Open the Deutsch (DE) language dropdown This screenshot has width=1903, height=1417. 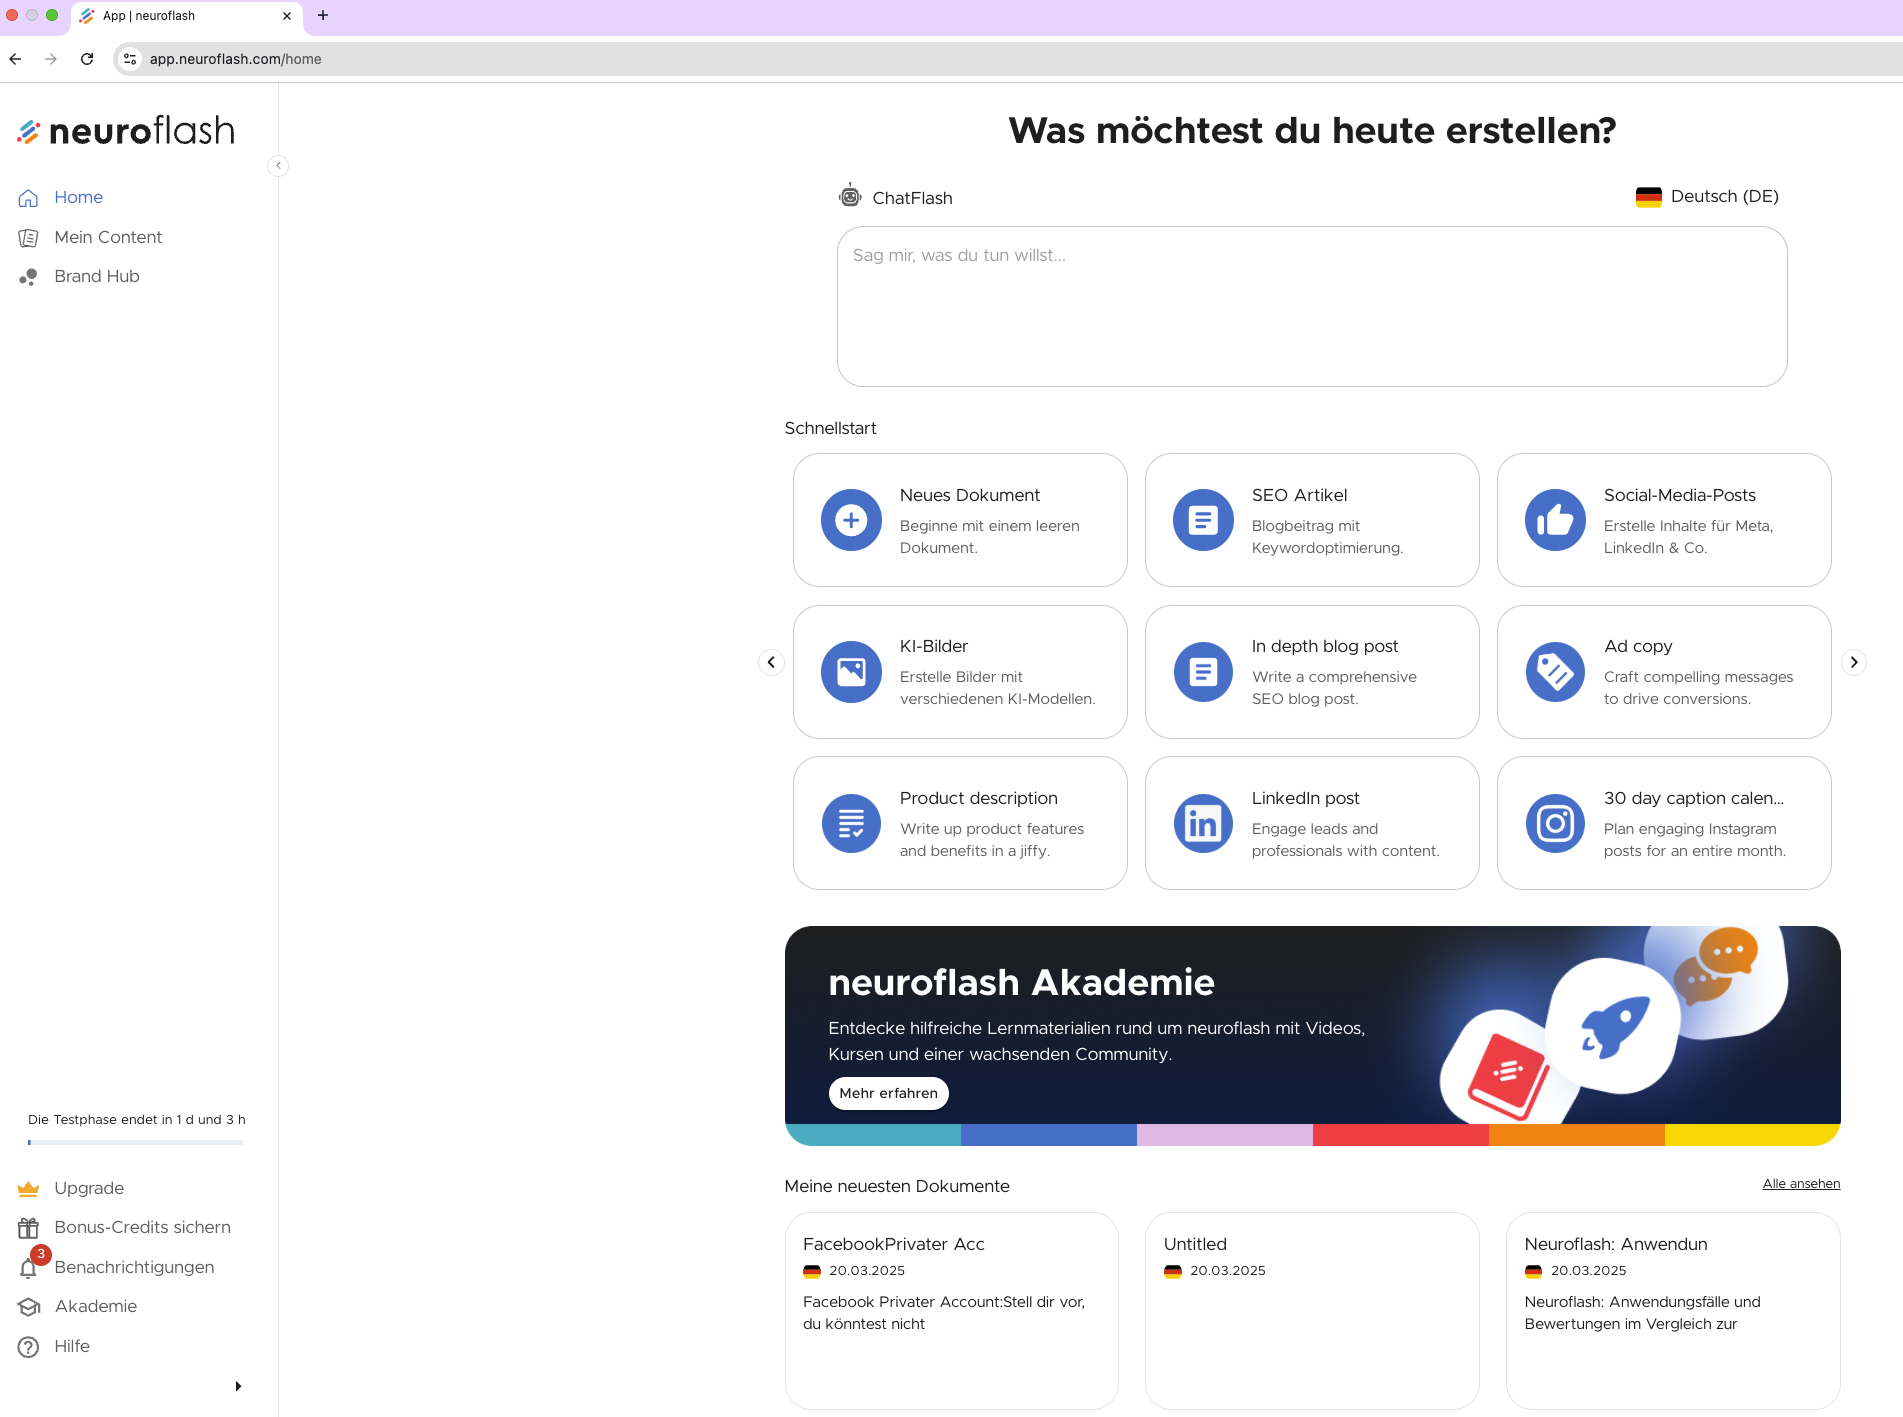pyautogui.click(x=1708, y=197)
